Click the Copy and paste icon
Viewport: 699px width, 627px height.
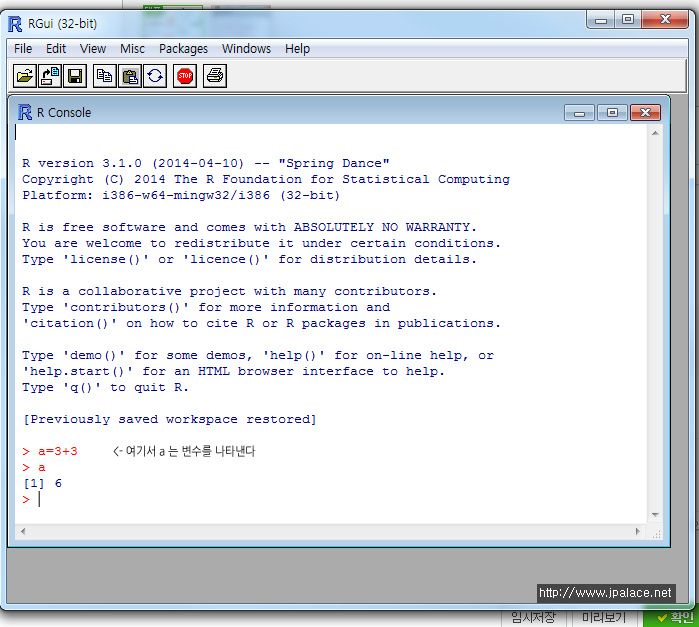pyautogui.click(x=155, y=76)
